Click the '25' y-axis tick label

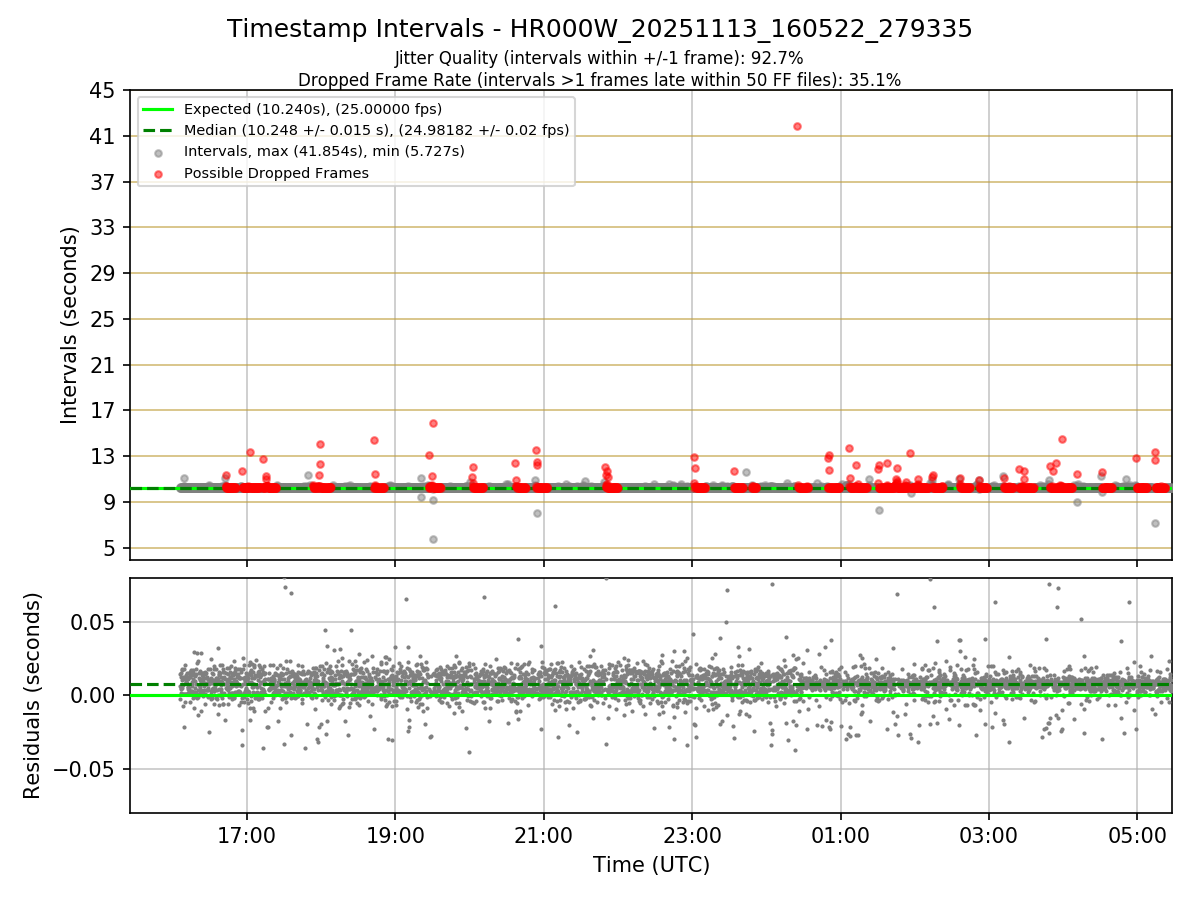[x=103, y=319]
